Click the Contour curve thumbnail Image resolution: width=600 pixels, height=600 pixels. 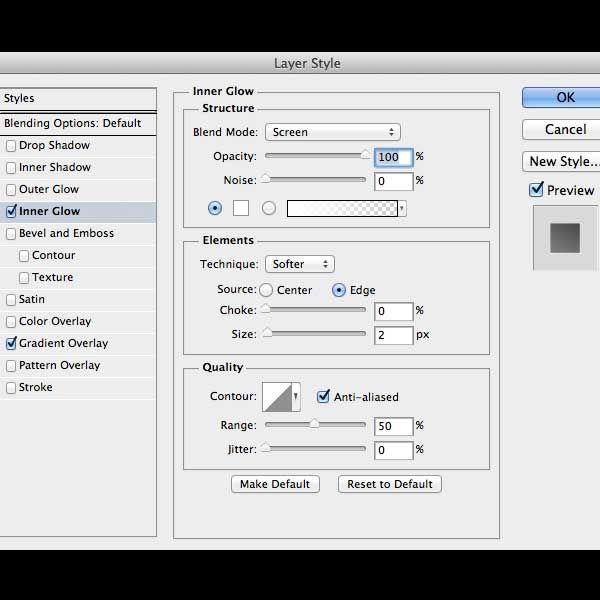pyautogui.click(x=277, y=397)
